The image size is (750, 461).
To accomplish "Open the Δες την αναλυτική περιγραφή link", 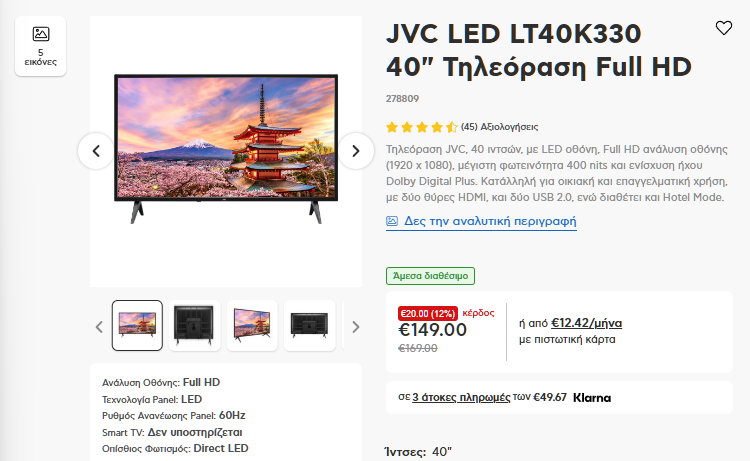I will 490,221.
